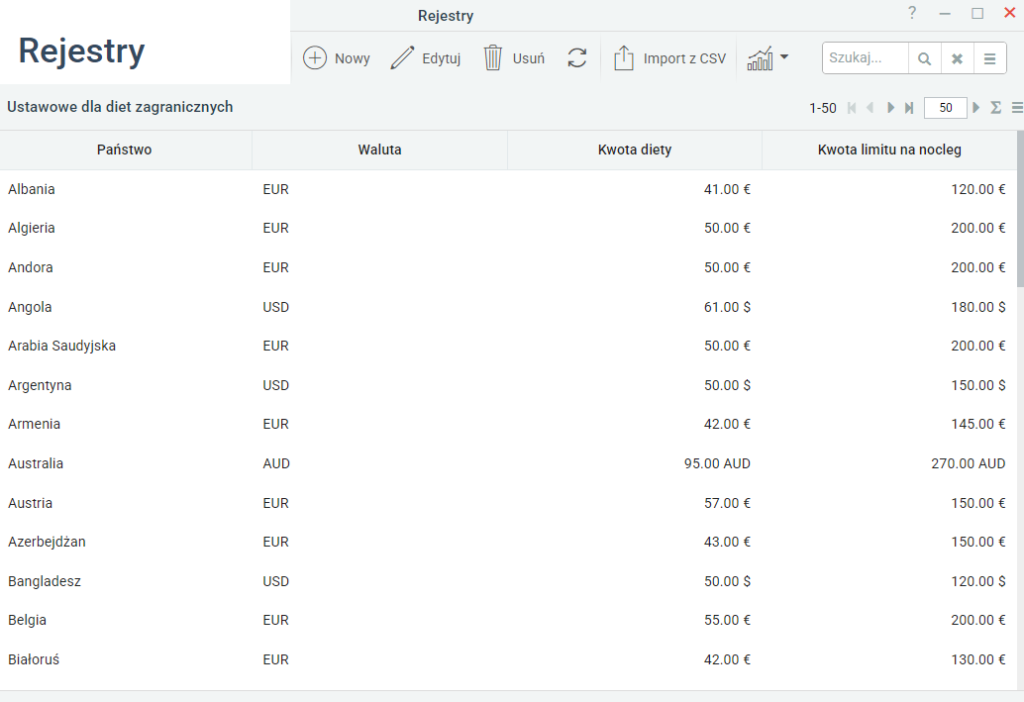Screen dimensions: 1024x702
Task: Click the 270.00 AUD lodging limit
Action: point(968,464)
